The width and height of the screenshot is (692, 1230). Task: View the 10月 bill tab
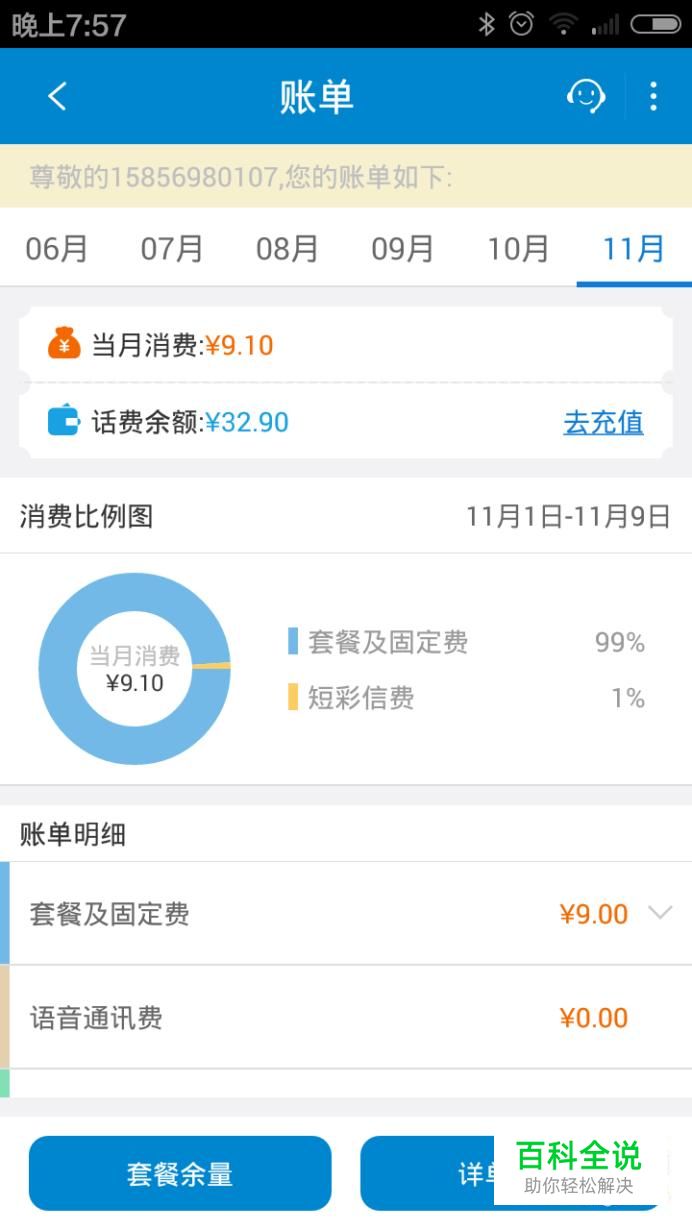518,248
